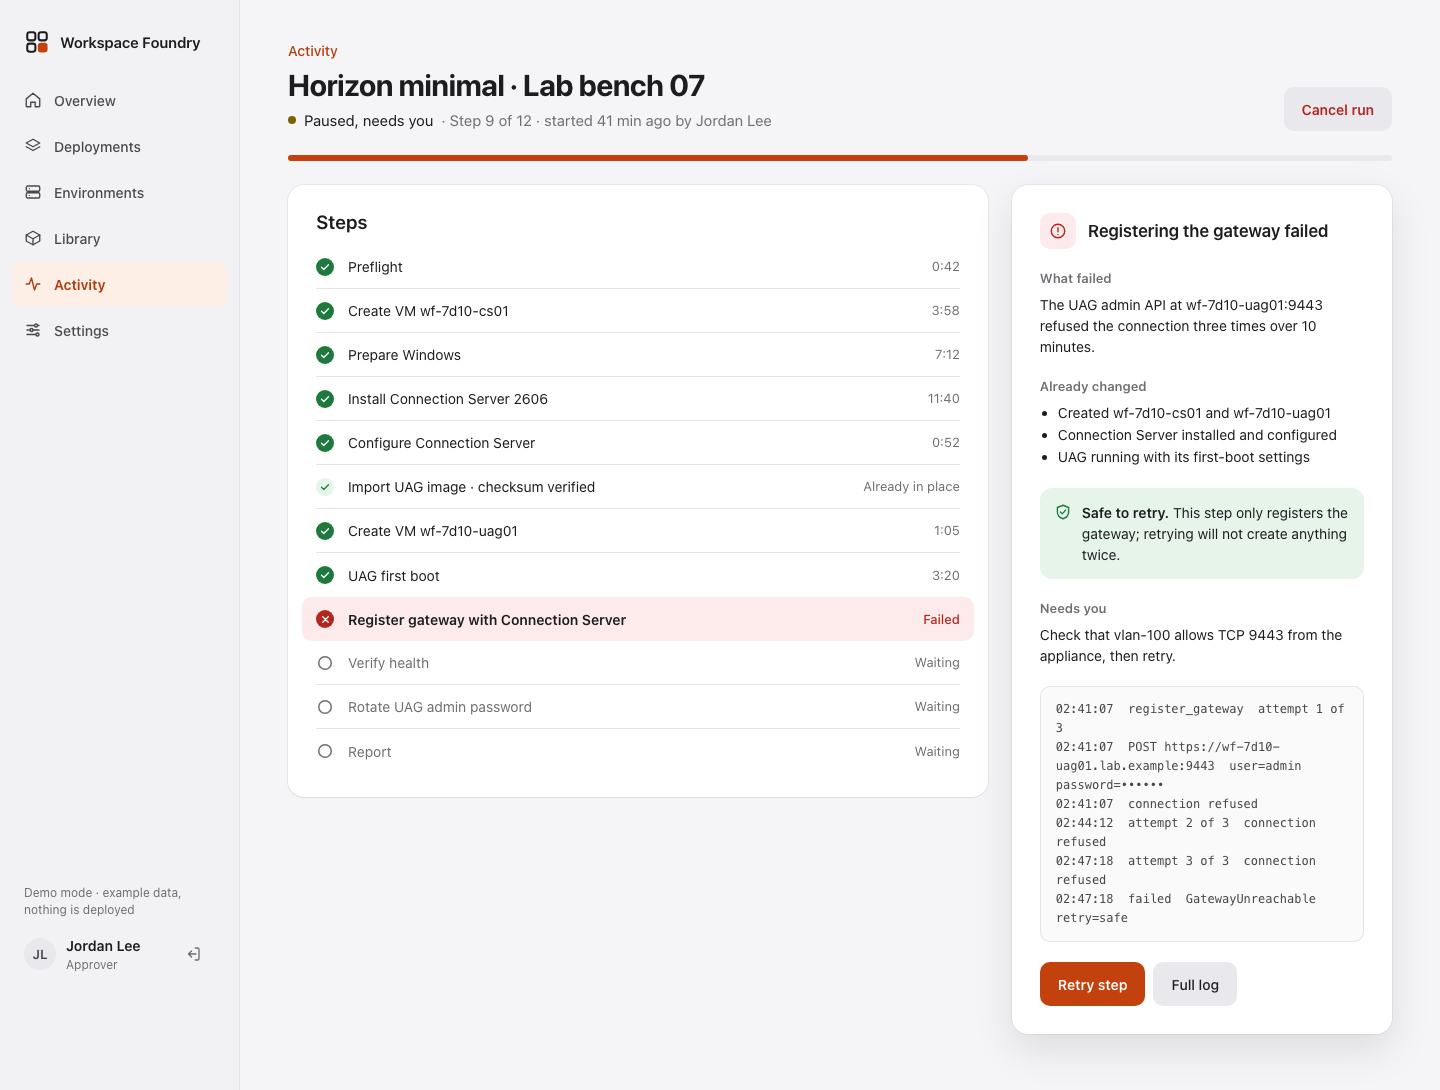The image size is (1440, 1090).
Task: Select the Create VM wf-7d10-cs01 step
Action: (638, 311)
